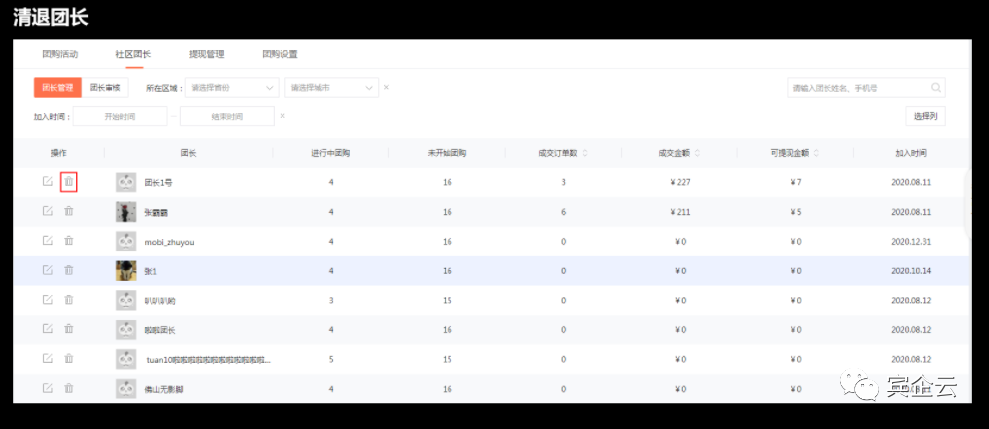Click the avatar of 团长1号
989x429 pixels.
click(x=126, y=182)
